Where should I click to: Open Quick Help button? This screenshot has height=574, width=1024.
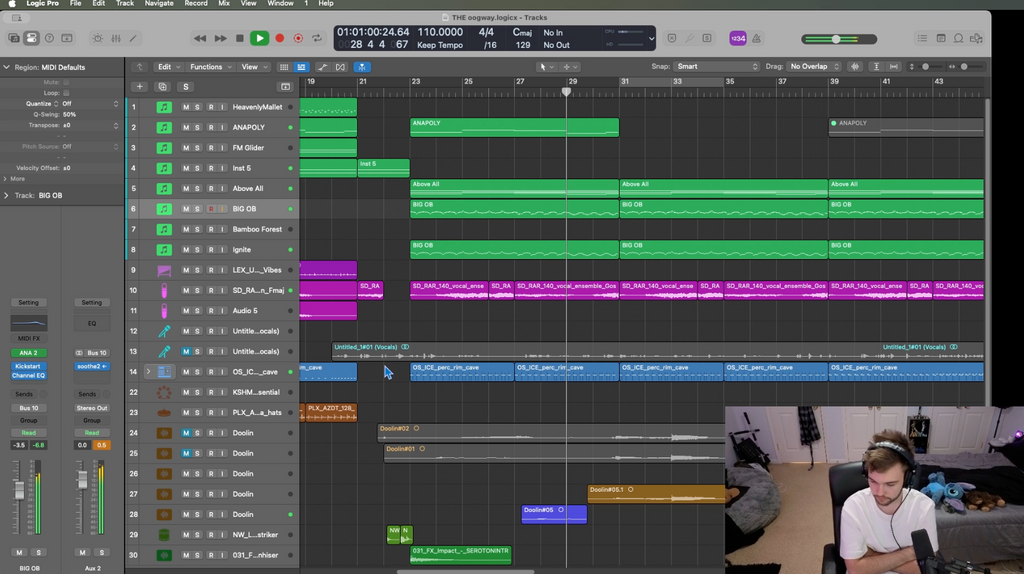click(49, 39)
